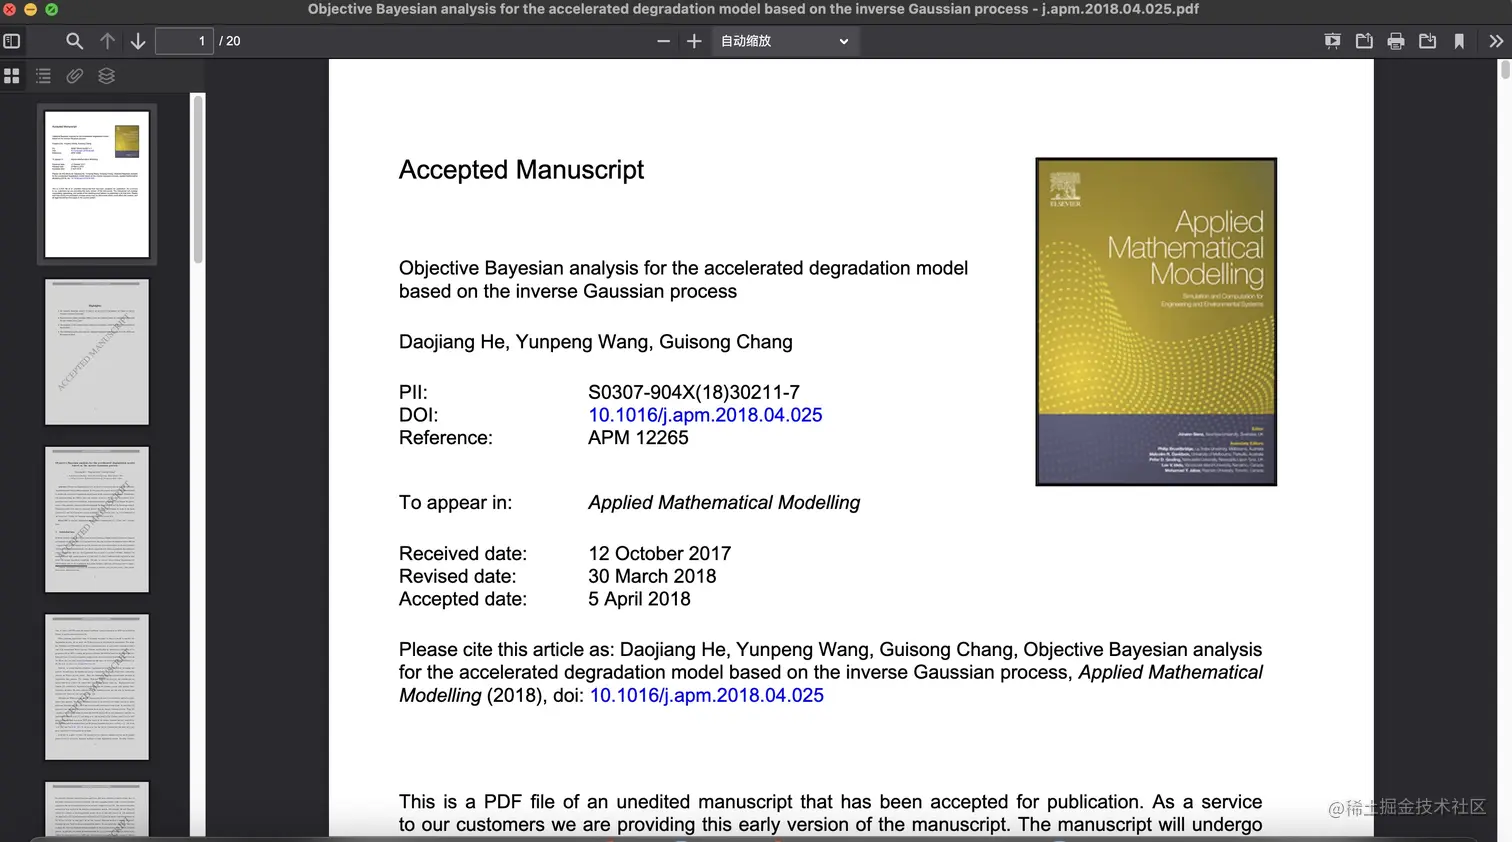Screen dimensions: 1512x842
Task: Toggle the sidebar panel button
Action: coord(12,41)
